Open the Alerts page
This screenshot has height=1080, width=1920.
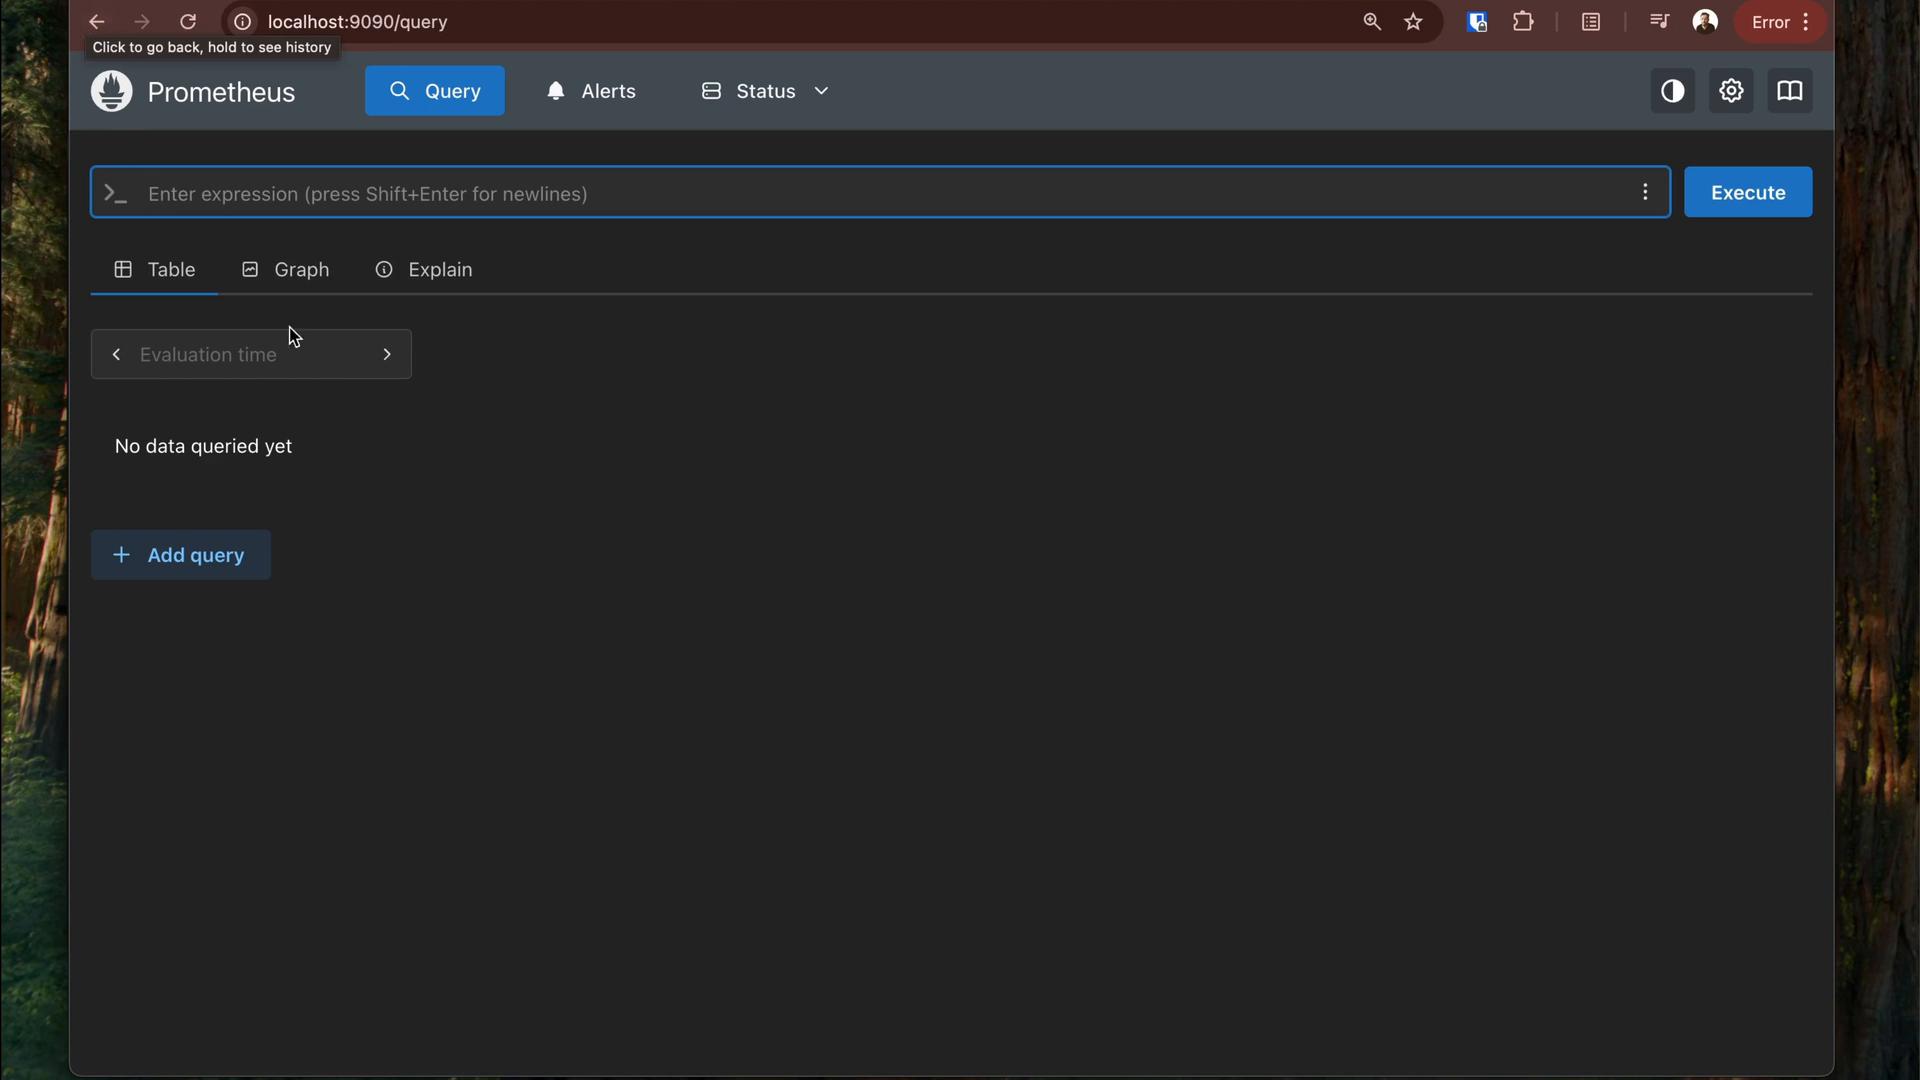click(591, 91)
